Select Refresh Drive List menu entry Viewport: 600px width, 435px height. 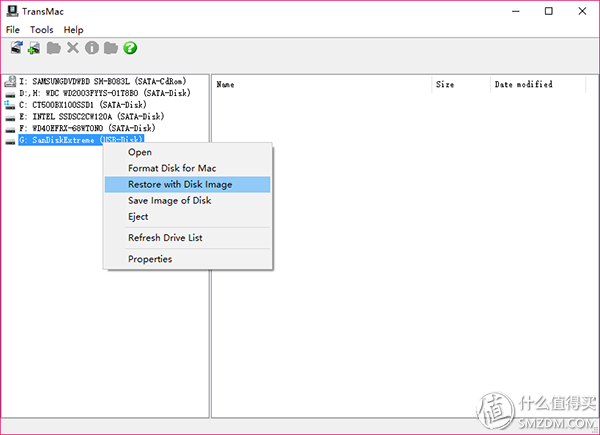point(188,238)
